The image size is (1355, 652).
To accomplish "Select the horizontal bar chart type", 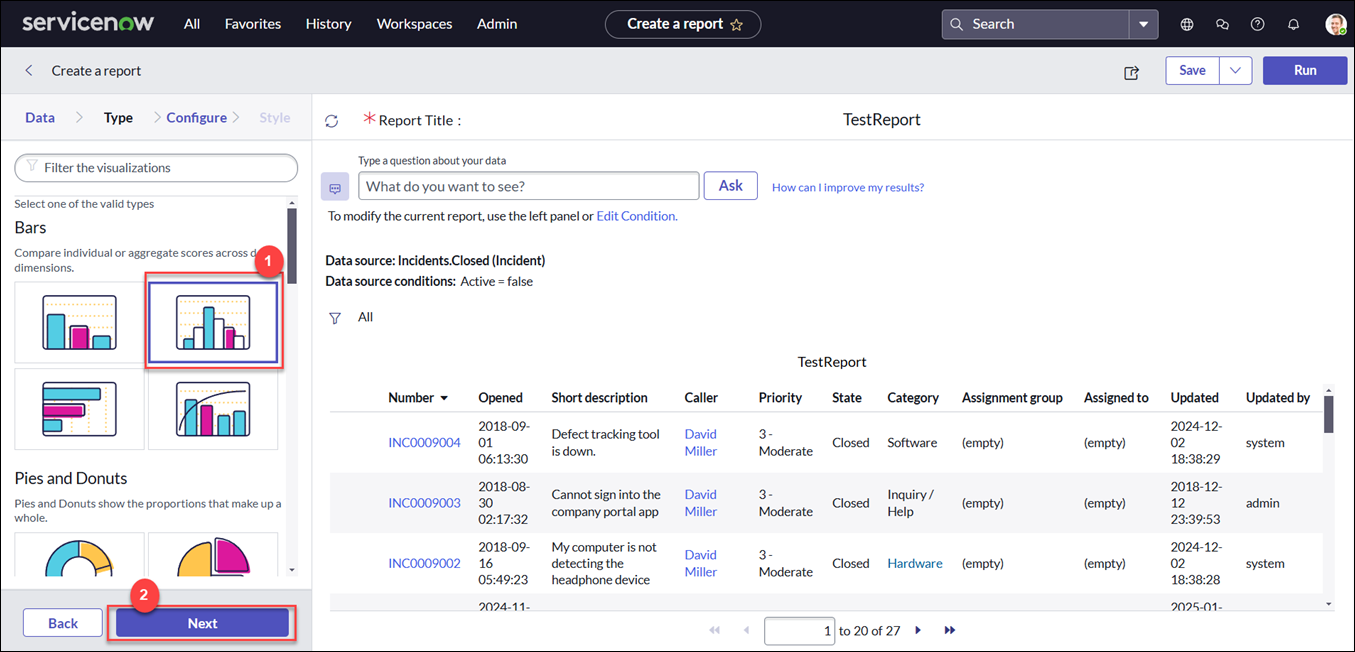I will point(79,409).
